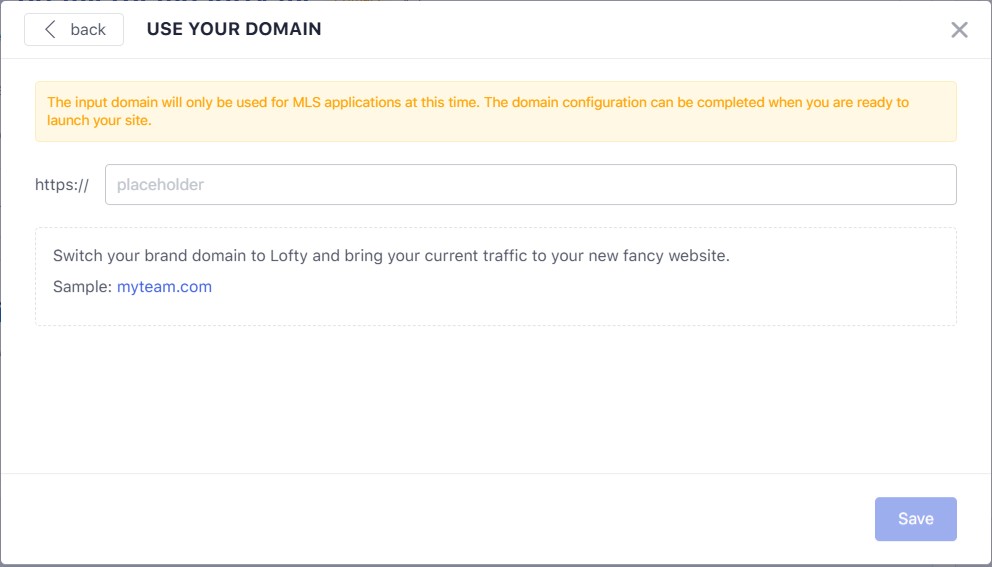Close the Use Your Domain dialog

[x=959, y=30]
